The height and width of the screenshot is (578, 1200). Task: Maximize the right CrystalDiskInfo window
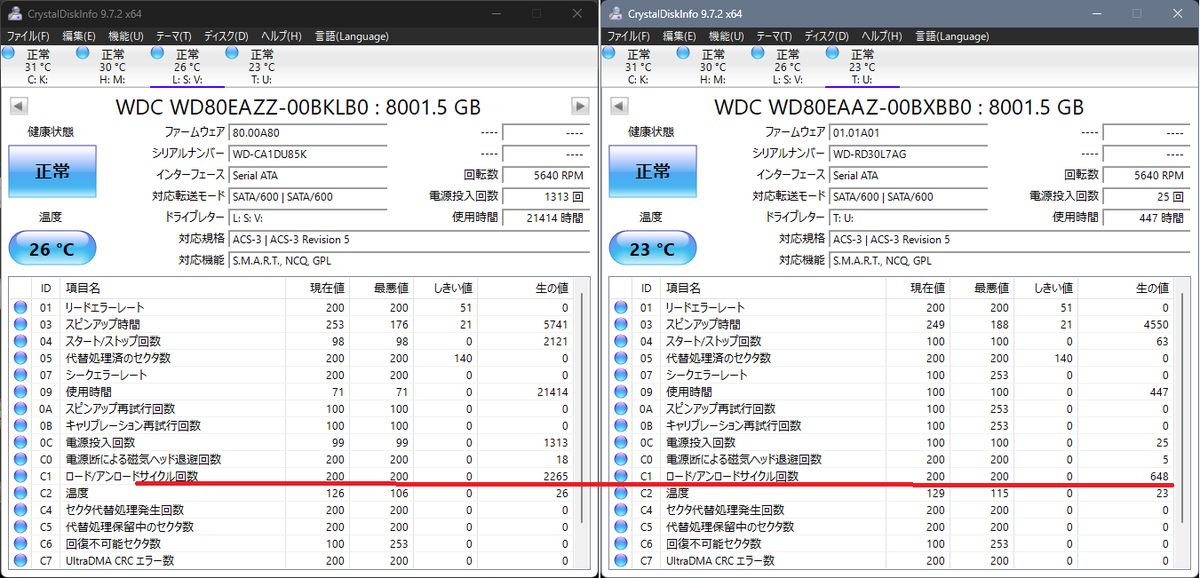tap(1136, 13)
